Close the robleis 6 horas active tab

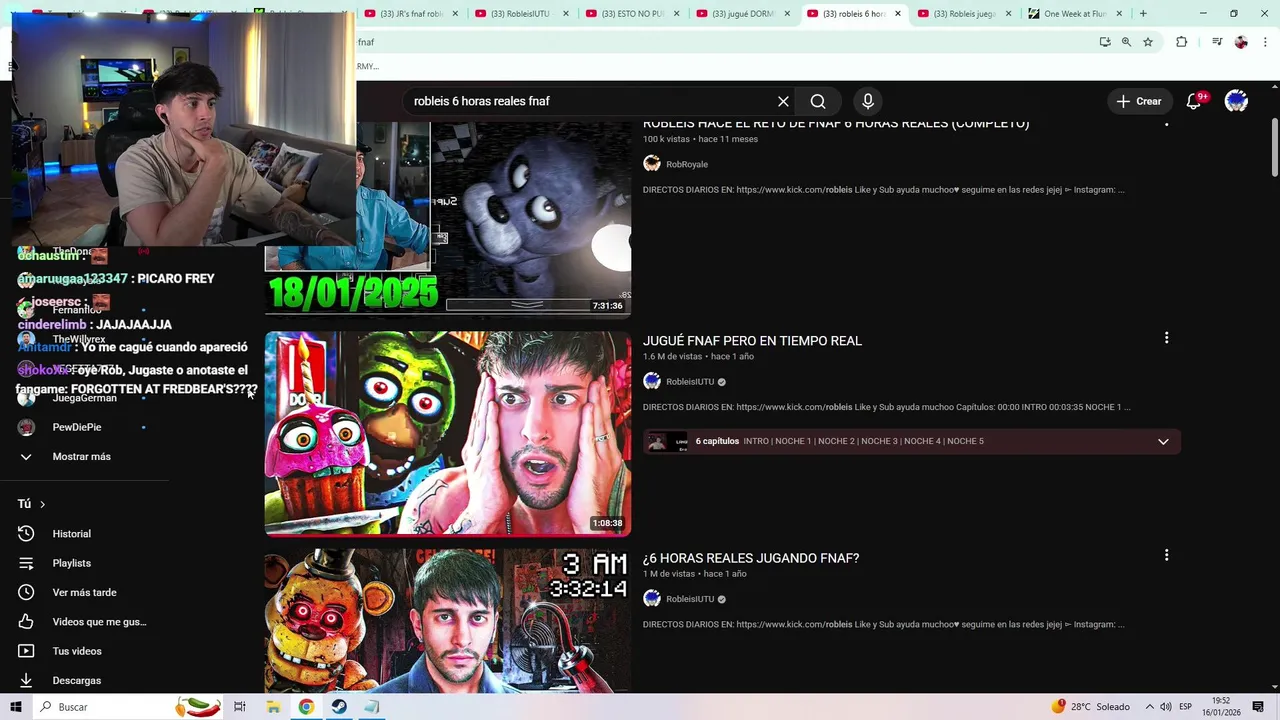[897, 14]
